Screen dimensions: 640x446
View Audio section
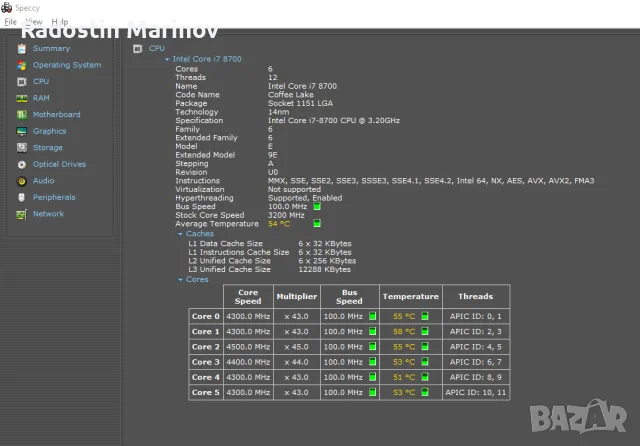tap(44, 181)
